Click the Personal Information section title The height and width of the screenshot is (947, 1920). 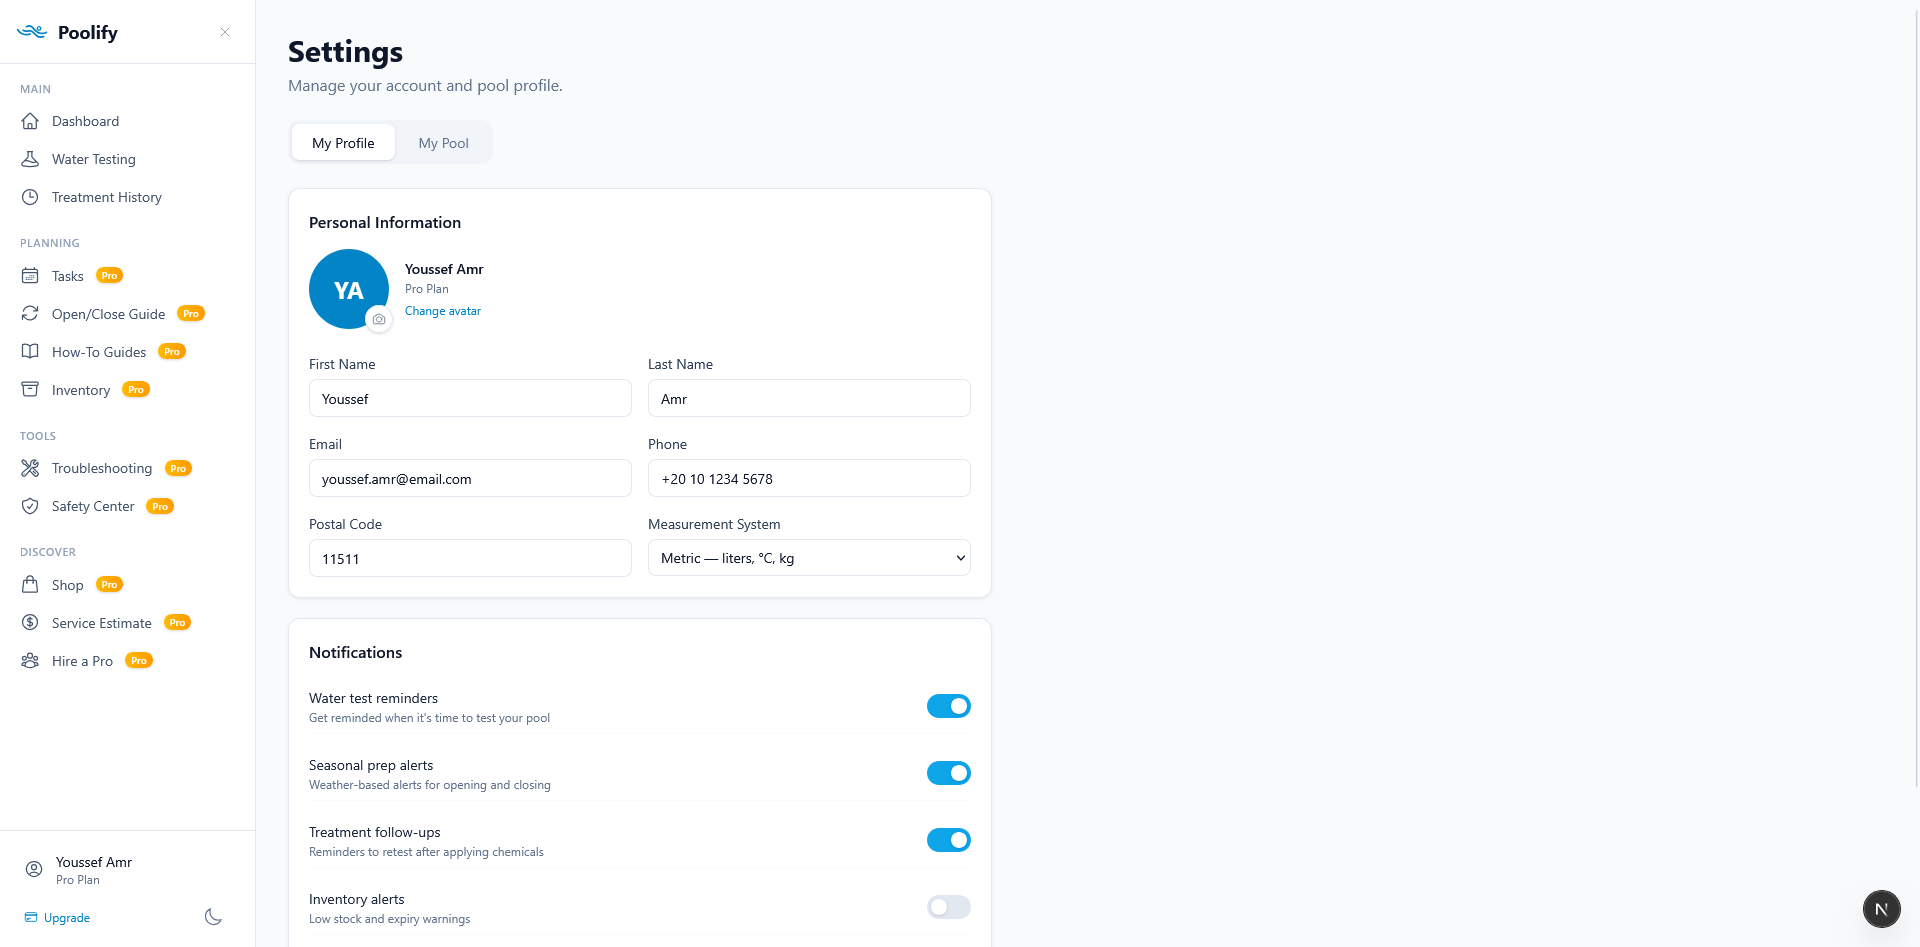point(385,222)
